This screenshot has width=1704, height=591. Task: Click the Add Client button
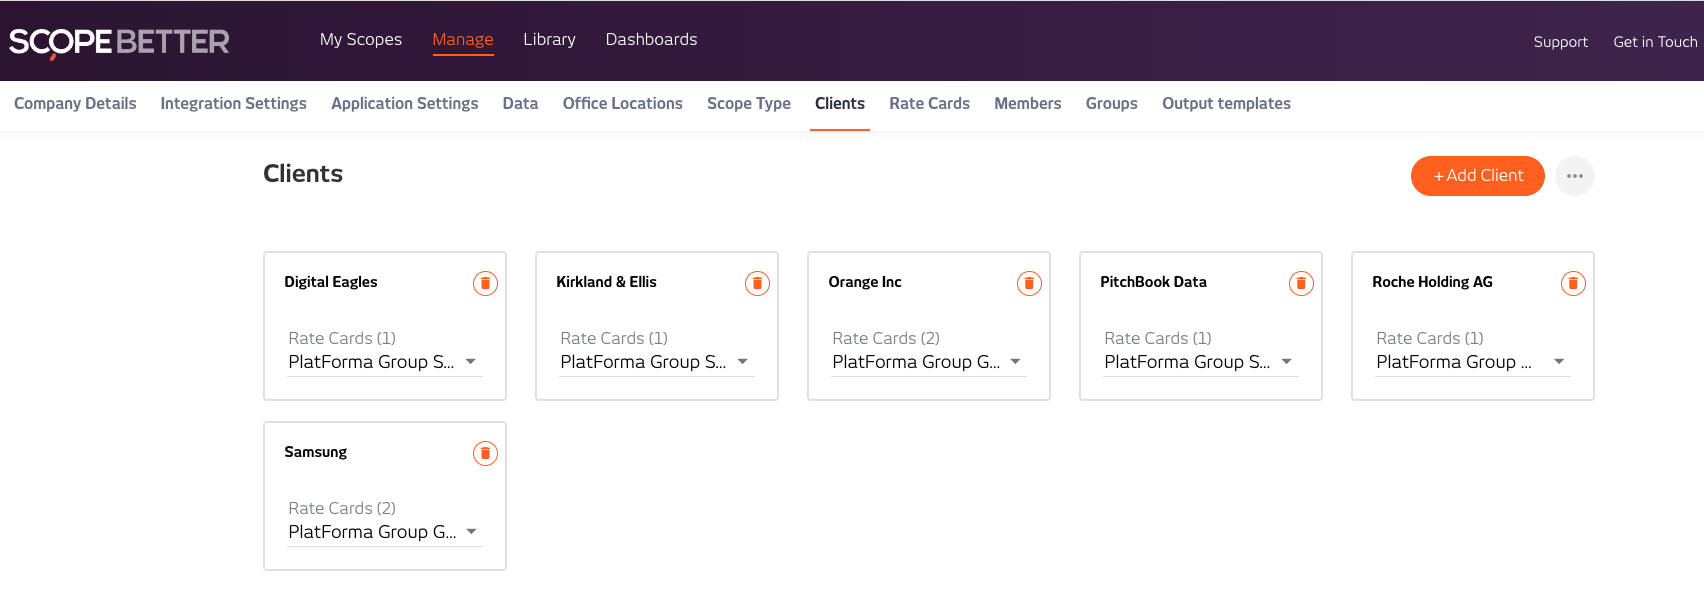pos(1478,176)
